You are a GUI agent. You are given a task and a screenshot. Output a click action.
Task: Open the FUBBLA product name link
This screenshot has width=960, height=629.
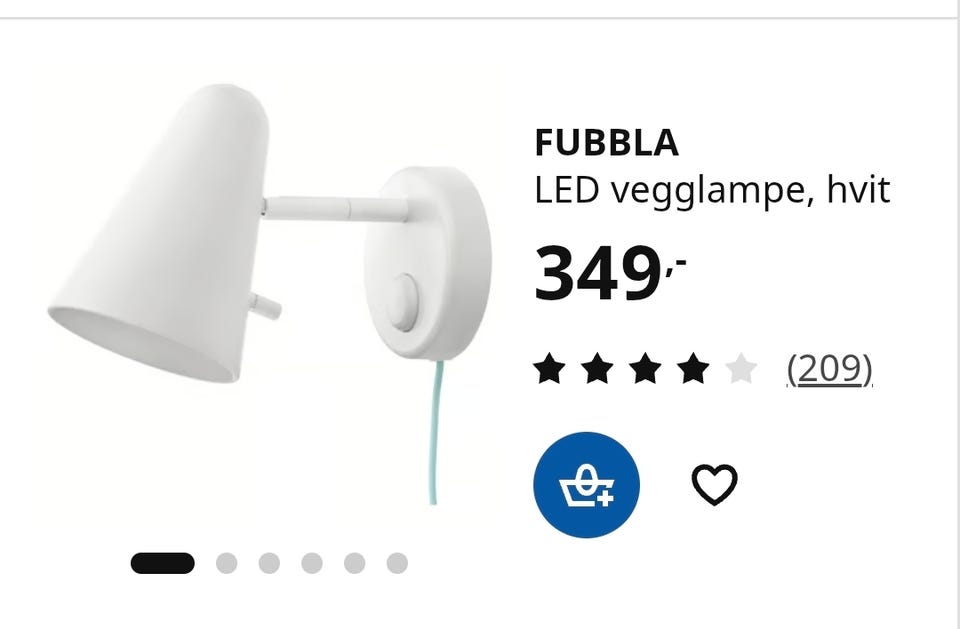click(x=607, y=143)
